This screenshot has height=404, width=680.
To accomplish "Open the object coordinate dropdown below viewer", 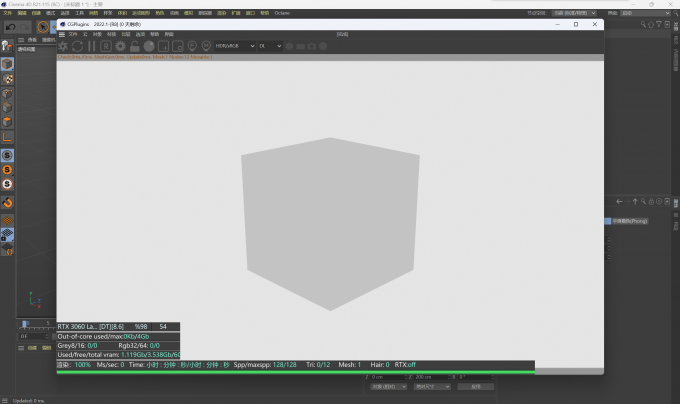I will coord(389,387).
